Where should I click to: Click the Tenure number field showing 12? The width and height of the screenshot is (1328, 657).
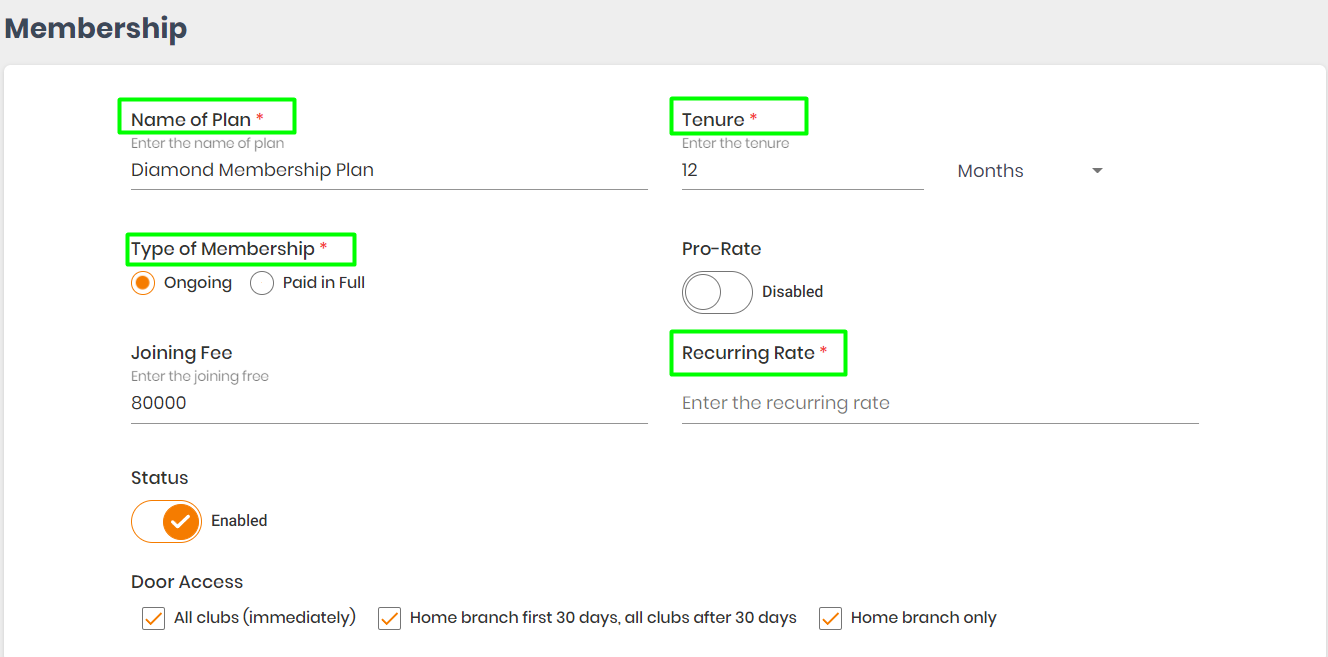tap(802, 171)
